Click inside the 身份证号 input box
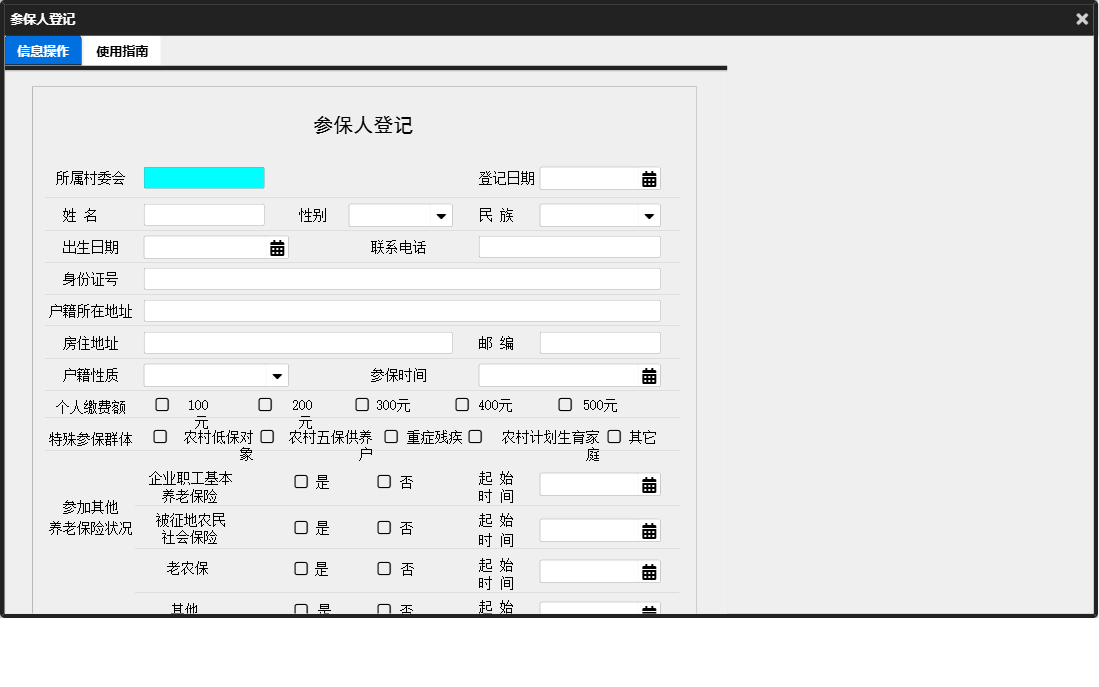Screen dimensions: 1099x687 click(400, 278)
